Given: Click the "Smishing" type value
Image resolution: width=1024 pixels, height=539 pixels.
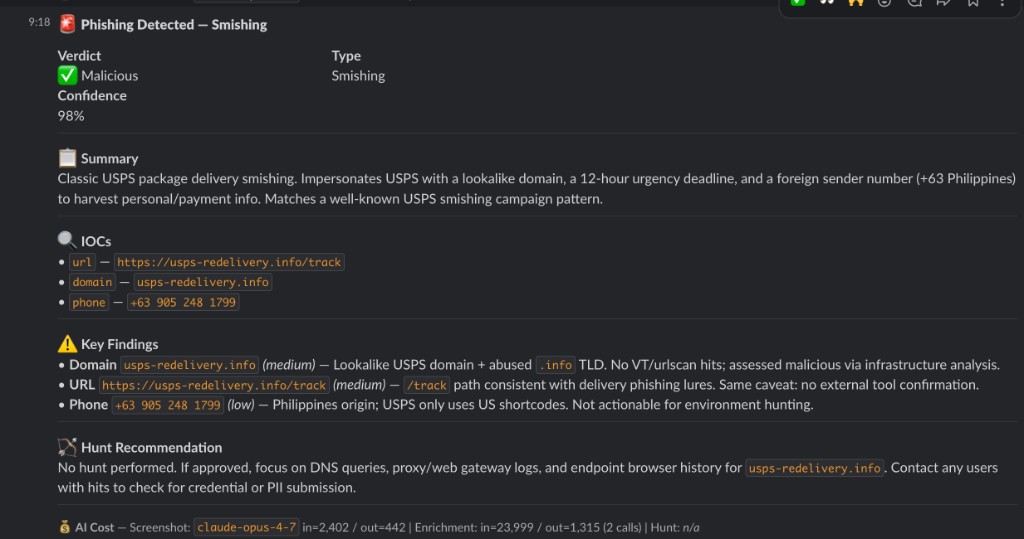Looking at the screenshot, I should click(358, 76).
